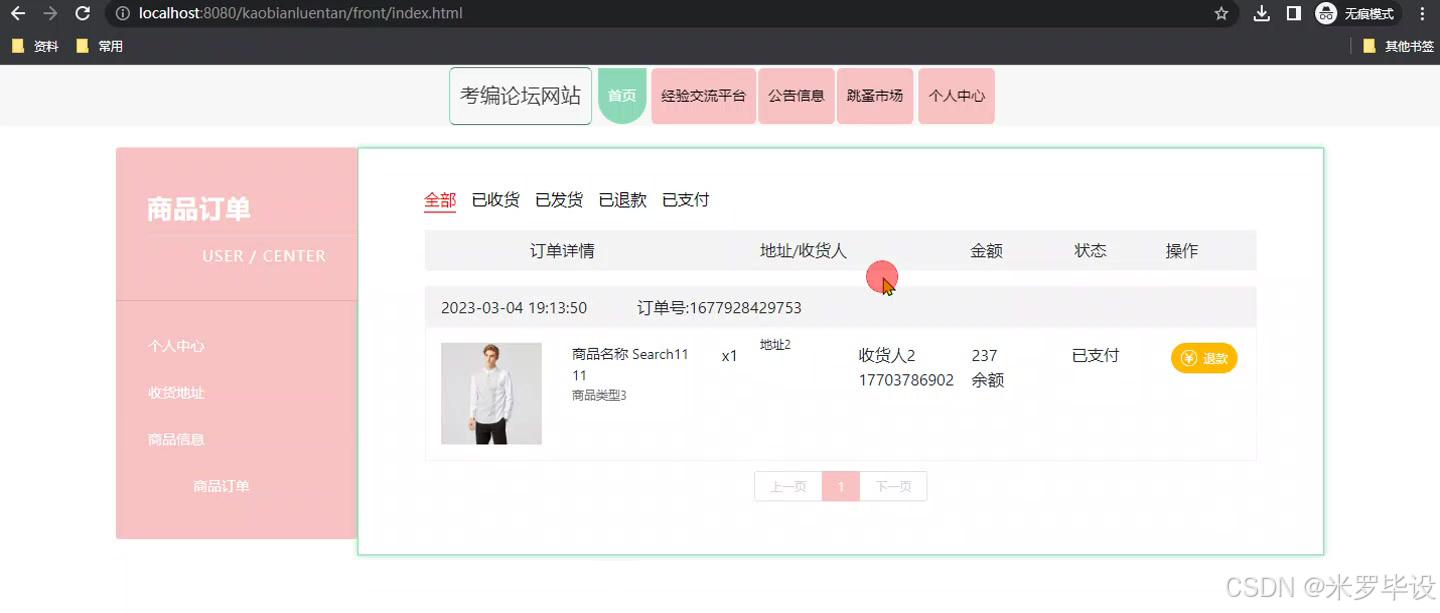Open 个人中心 in left sidebar
1440x613 pixels.
(x=176, y=346)
